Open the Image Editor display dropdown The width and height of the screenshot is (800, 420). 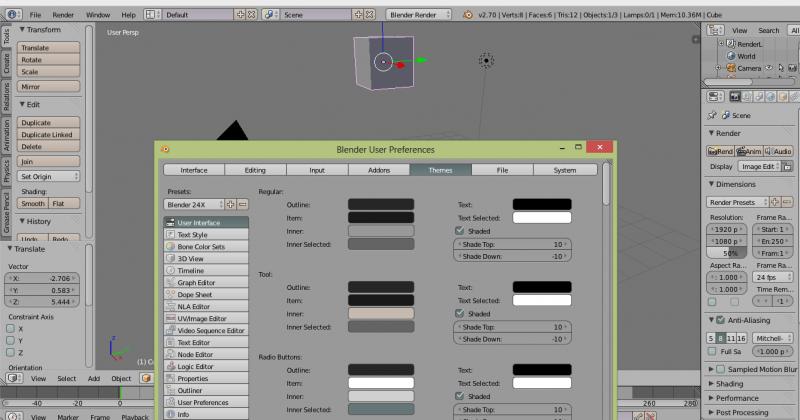759,166
